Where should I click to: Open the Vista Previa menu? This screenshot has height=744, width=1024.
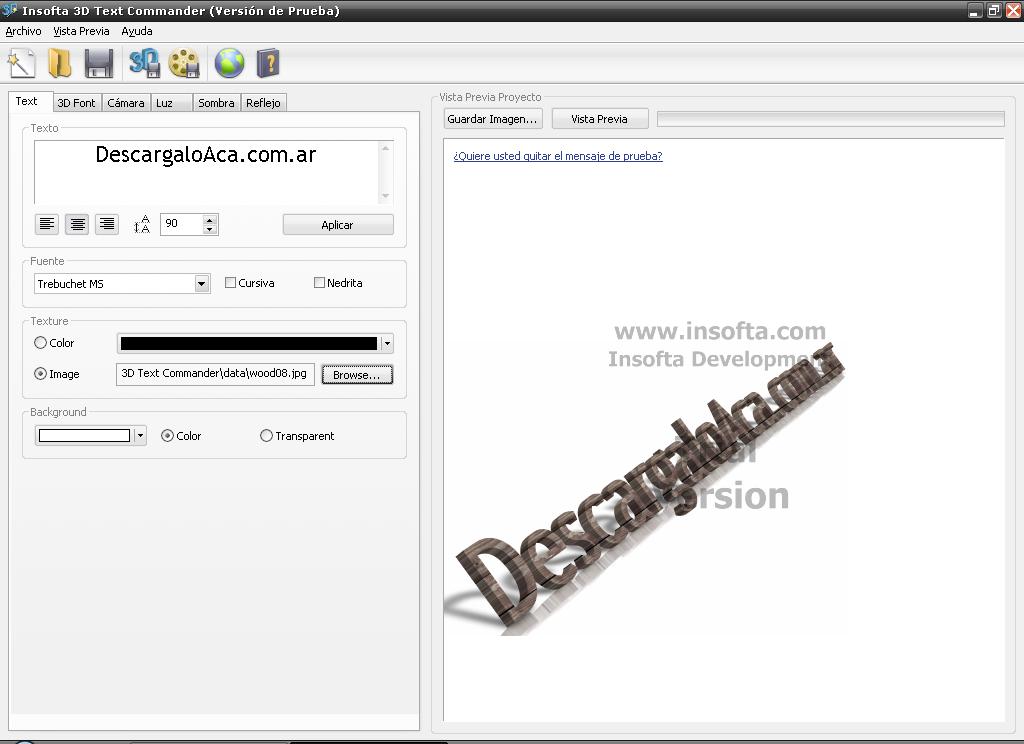[81, 31]
